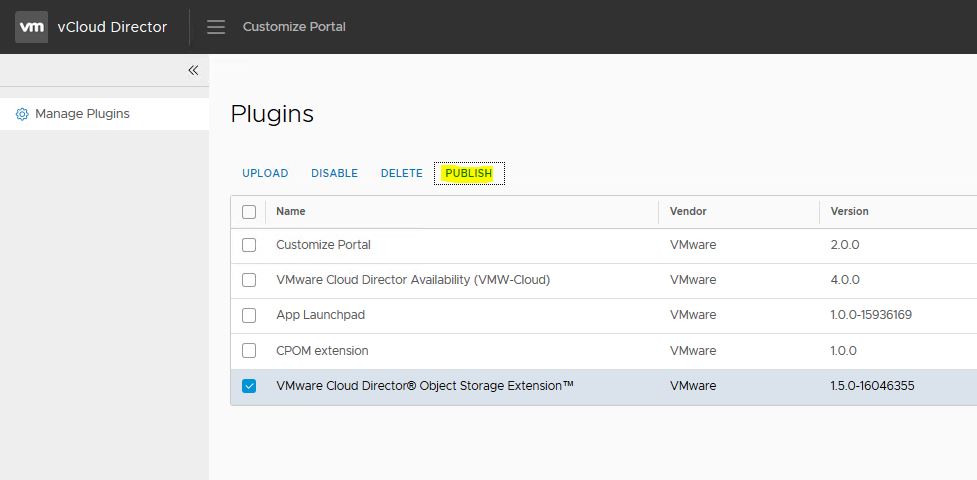977x480 pixels.
Task: Check the Customize Portal plugin checkbox
Action: pos(249,245)
